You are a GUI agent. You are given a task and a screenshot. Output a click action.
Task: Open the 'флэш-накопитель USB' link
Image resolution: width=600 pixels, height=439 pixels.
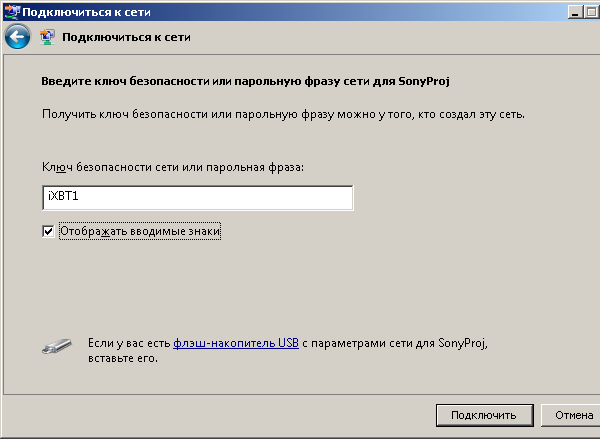235,342
